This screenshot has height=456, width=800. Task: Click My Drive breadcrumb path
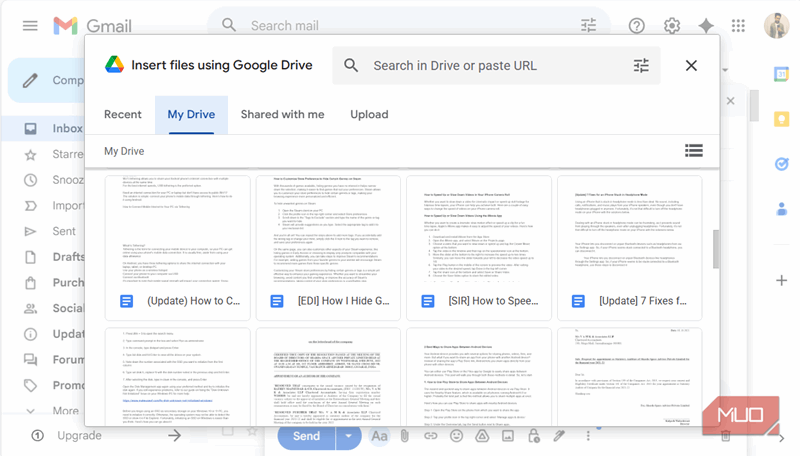click(124, 151)
